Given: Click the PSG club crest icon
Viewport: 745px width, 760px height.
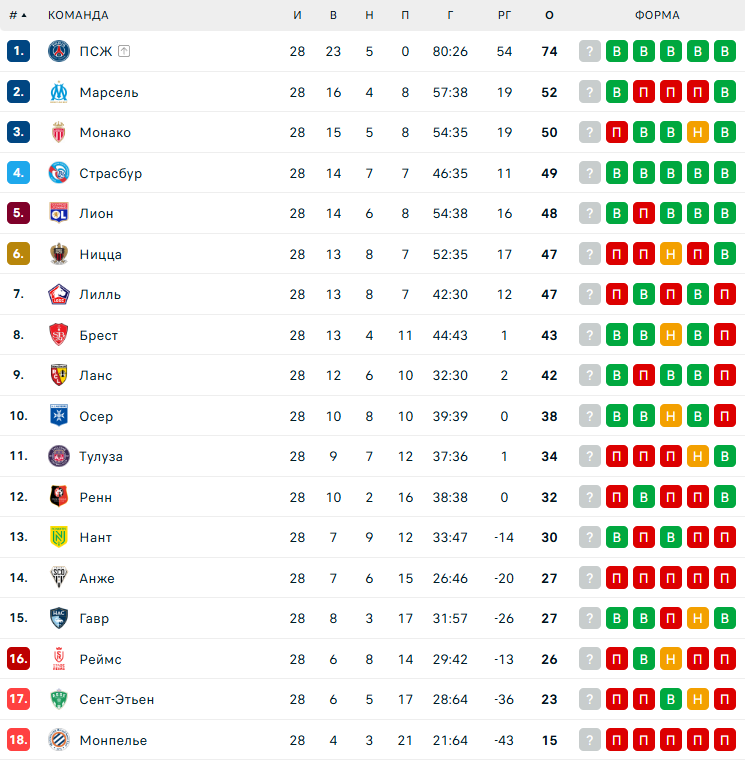Looking at the screenshot, I should (58, 51).
